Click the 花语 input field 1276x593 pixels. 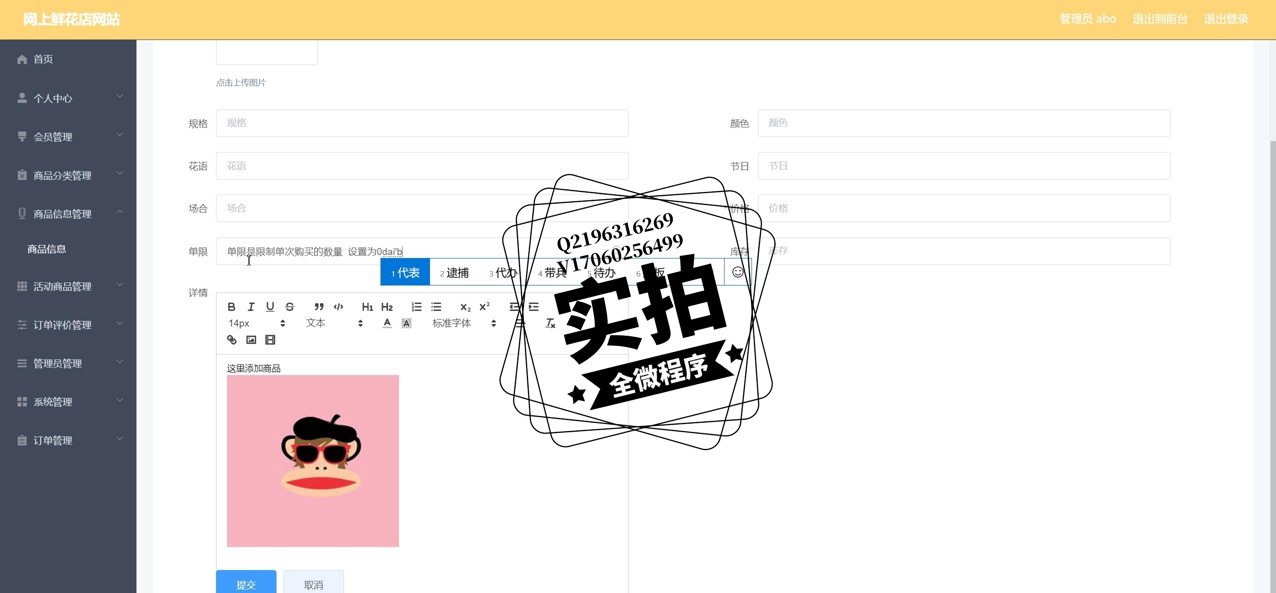tap(422, 166)
